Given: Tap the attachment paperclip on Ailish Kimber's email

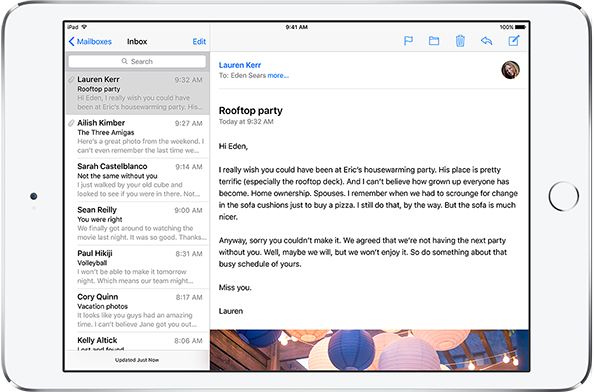Looking at the screenshot, I should (x=71, y=123).
